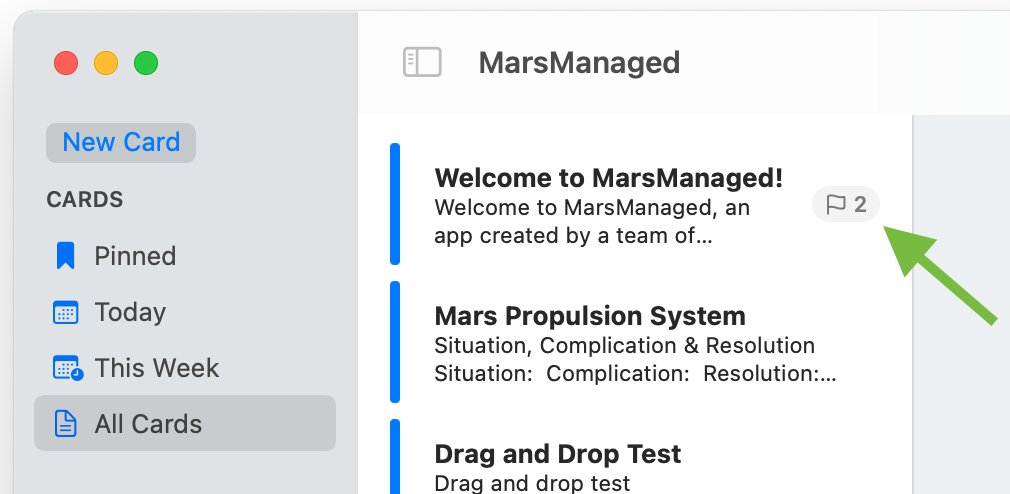This screenshot has width=1010, height=494.
Task: Click the Today calendar icon
Action: point(65,312)
